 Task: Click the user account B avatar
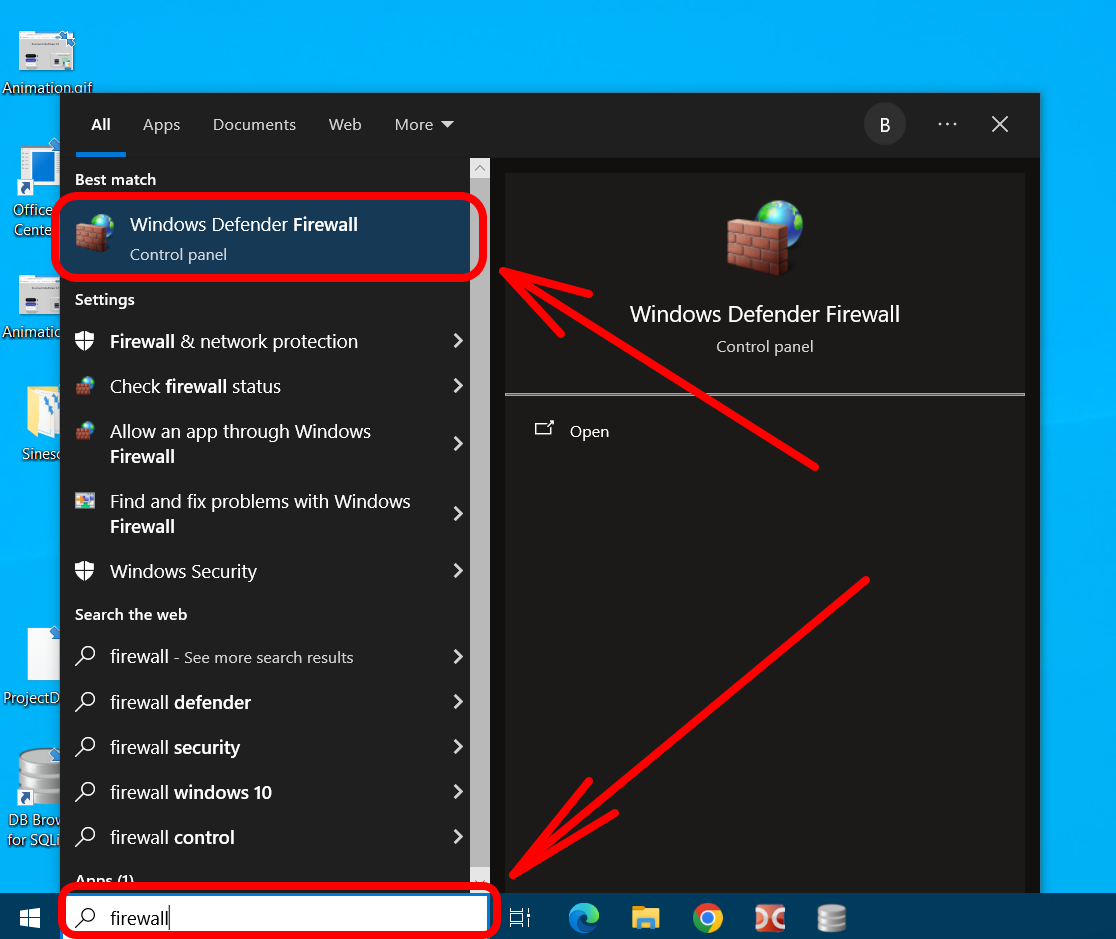click(x=884, y=125)
